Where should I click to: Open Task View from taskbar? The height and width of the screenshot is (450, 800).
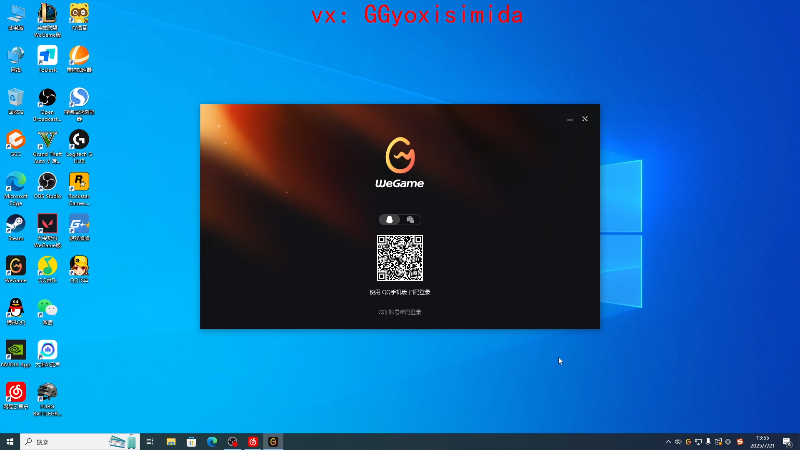[150, 441]
